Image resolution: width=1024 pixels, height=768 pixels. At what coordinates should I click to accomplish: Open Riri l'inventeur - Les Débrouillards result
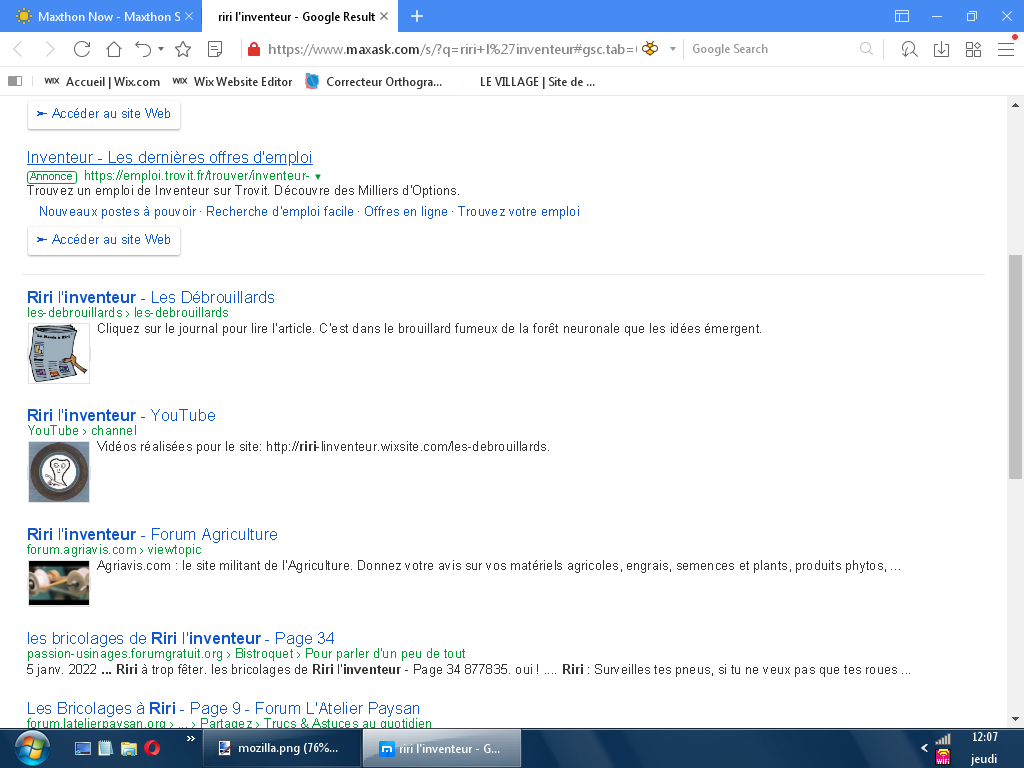click(151, 297)
